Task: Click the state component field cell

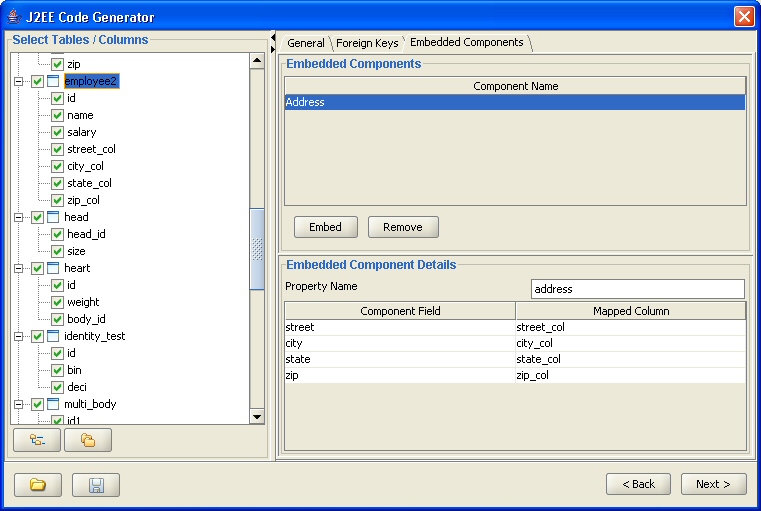Action: coord(400,359)
